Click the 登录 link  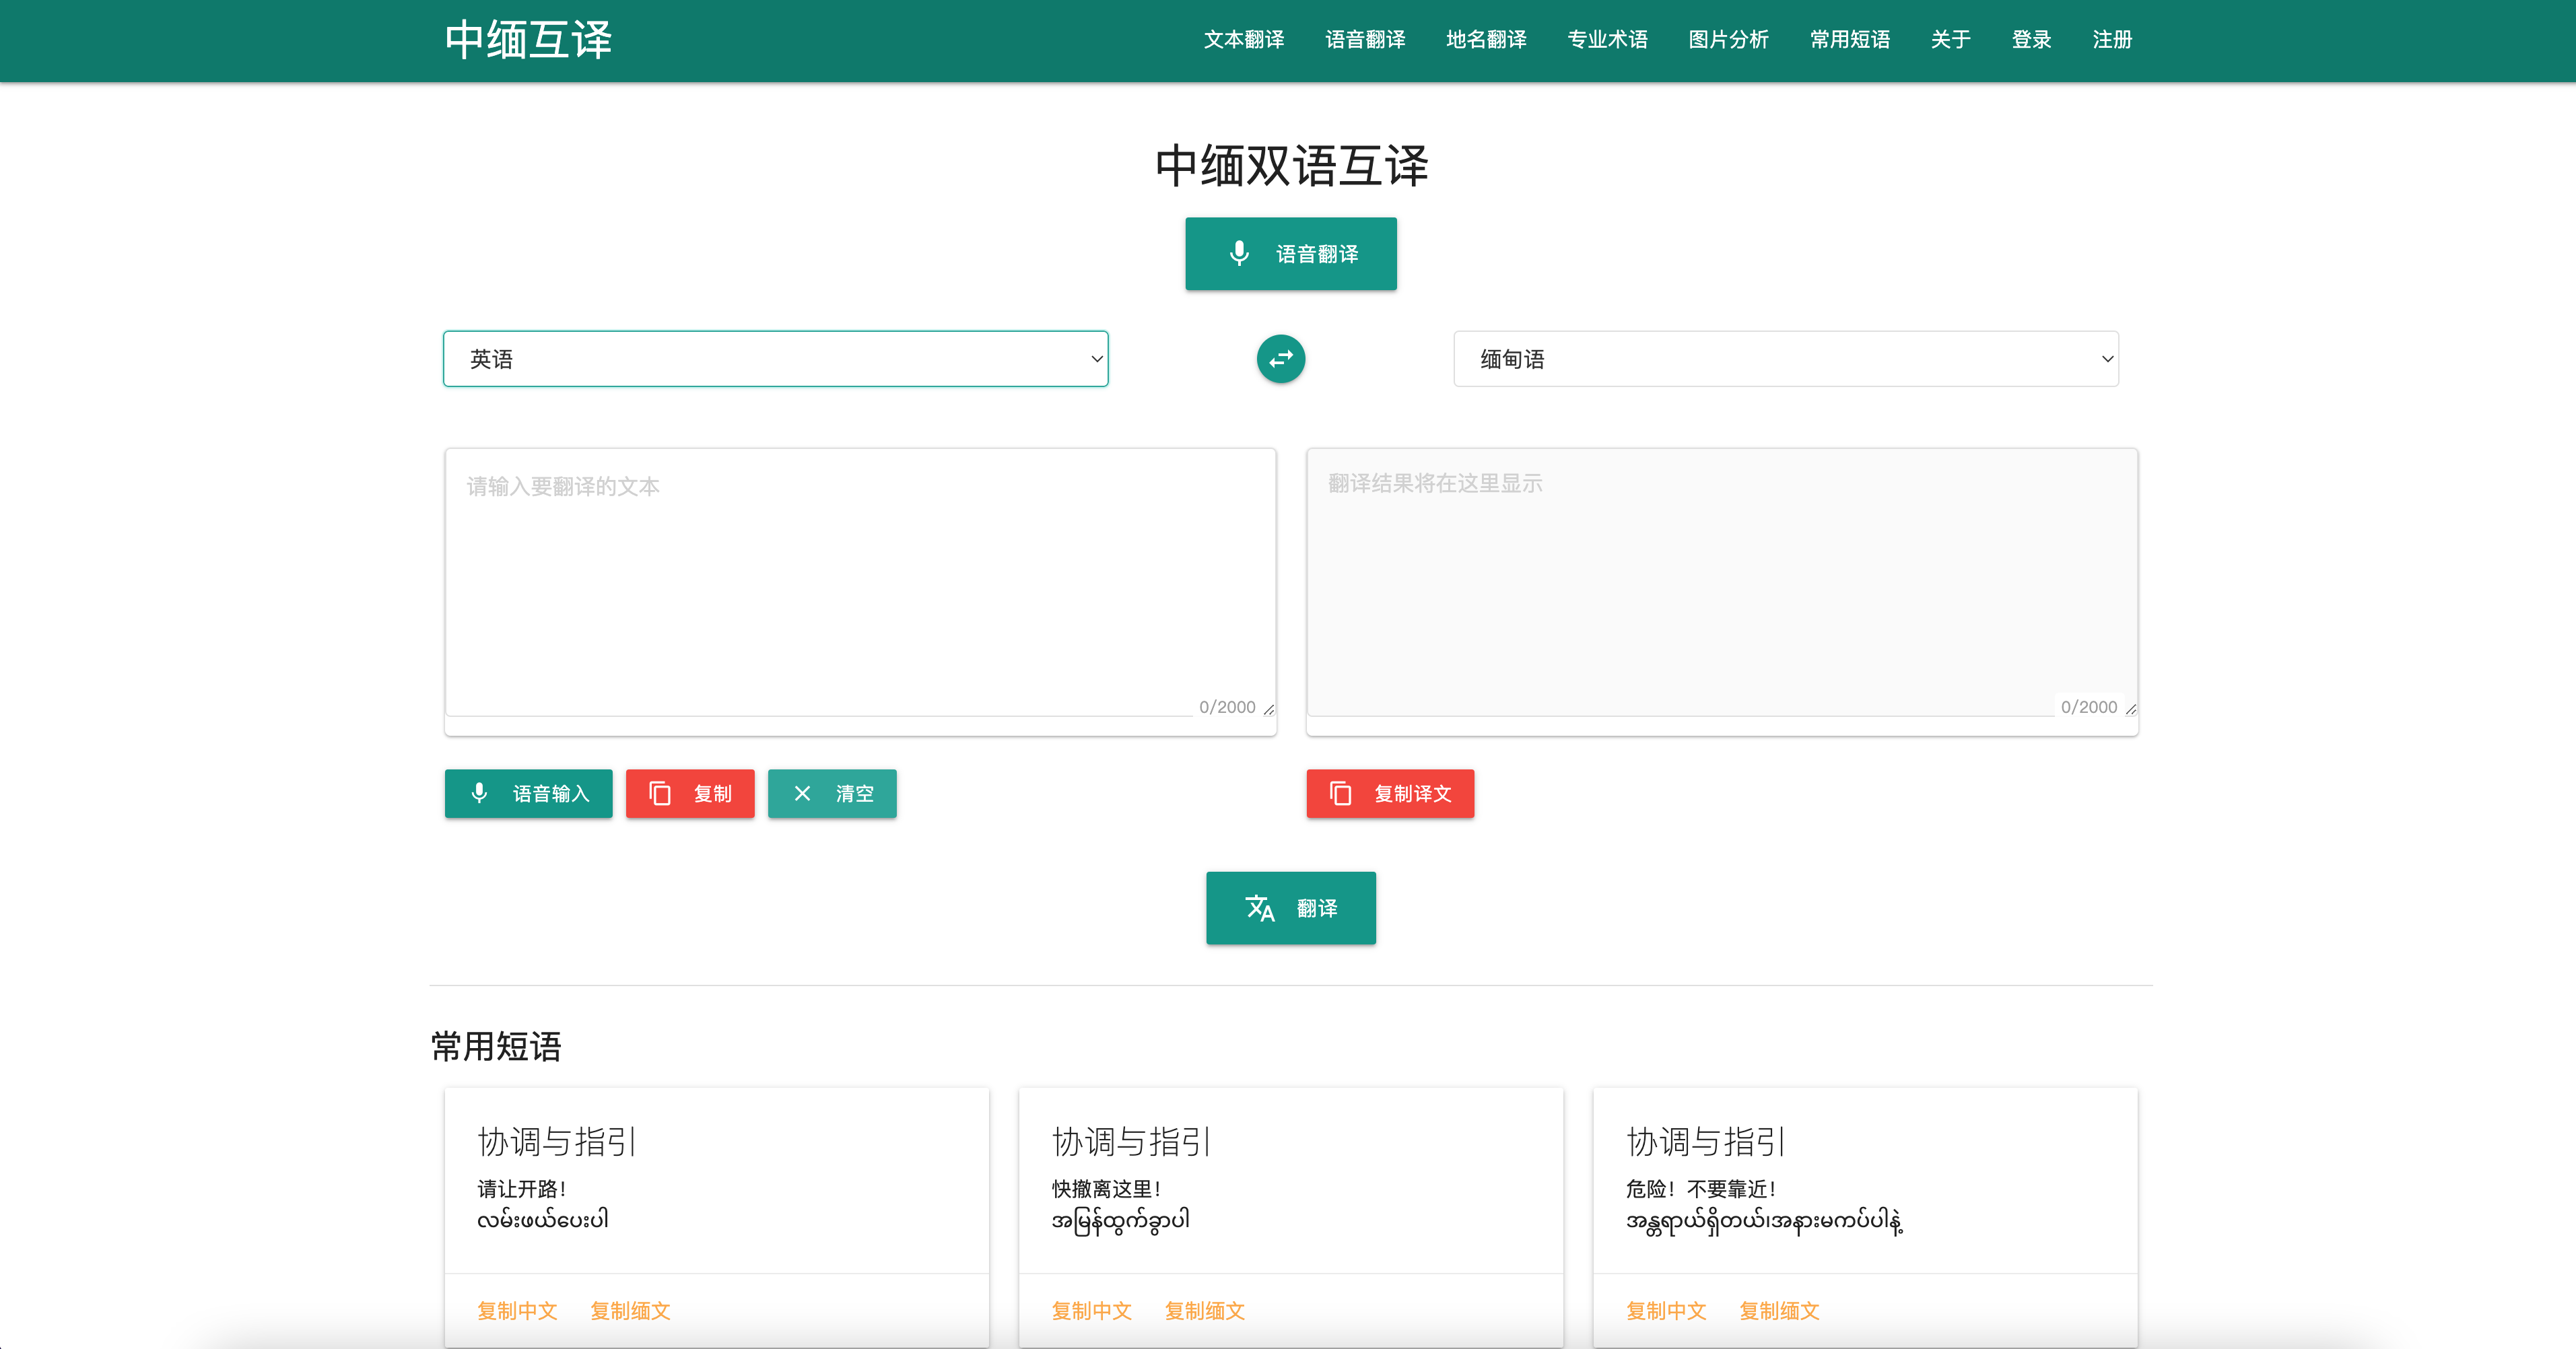pos(2031,39)
